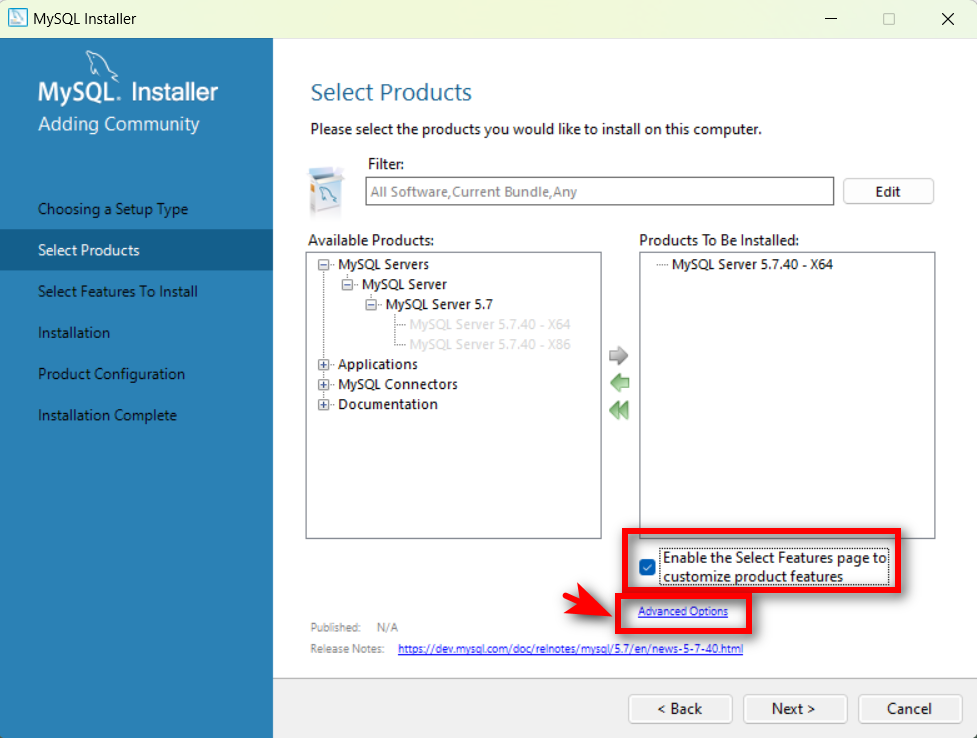This screenshot has height=738, width=977.
Task: Click the < Back button
Action: (680, 709)
